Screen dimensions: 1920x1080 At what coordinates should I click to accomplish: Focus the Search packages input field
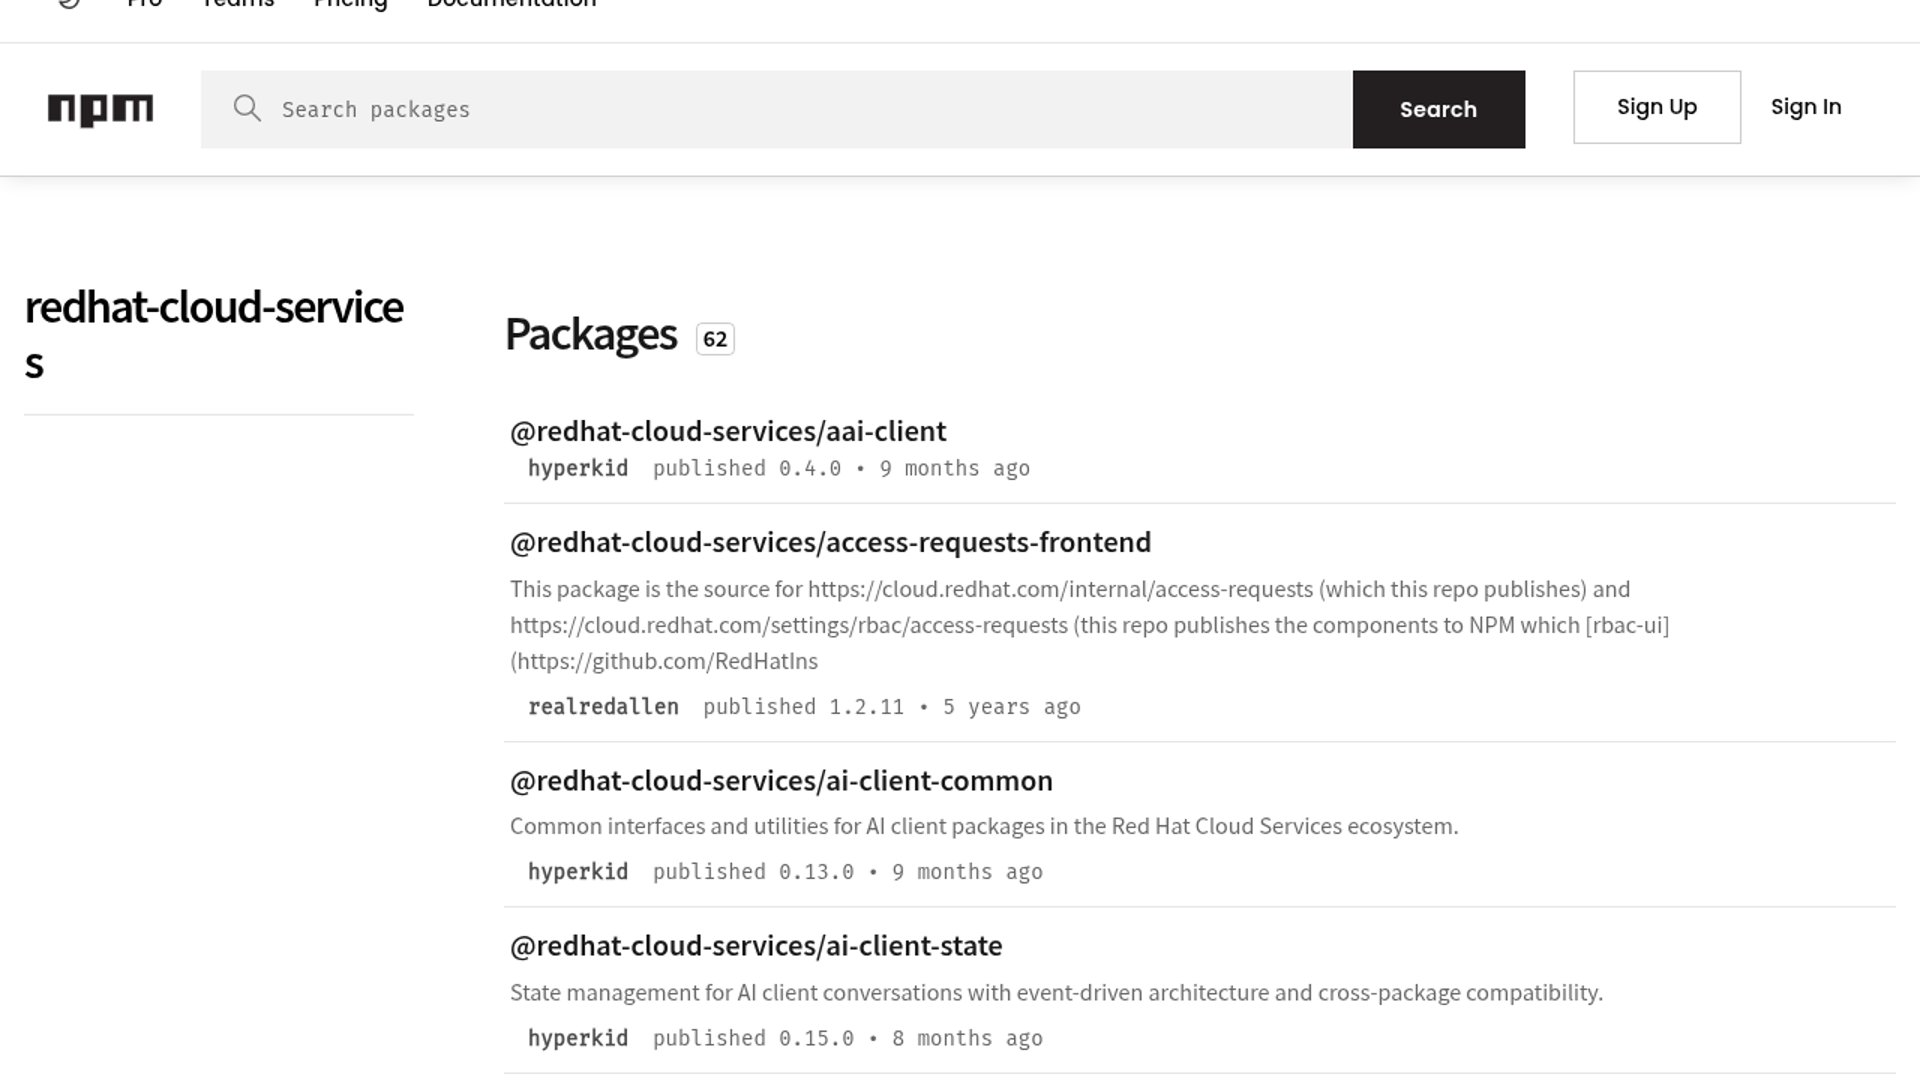click(x=776, y=109)
